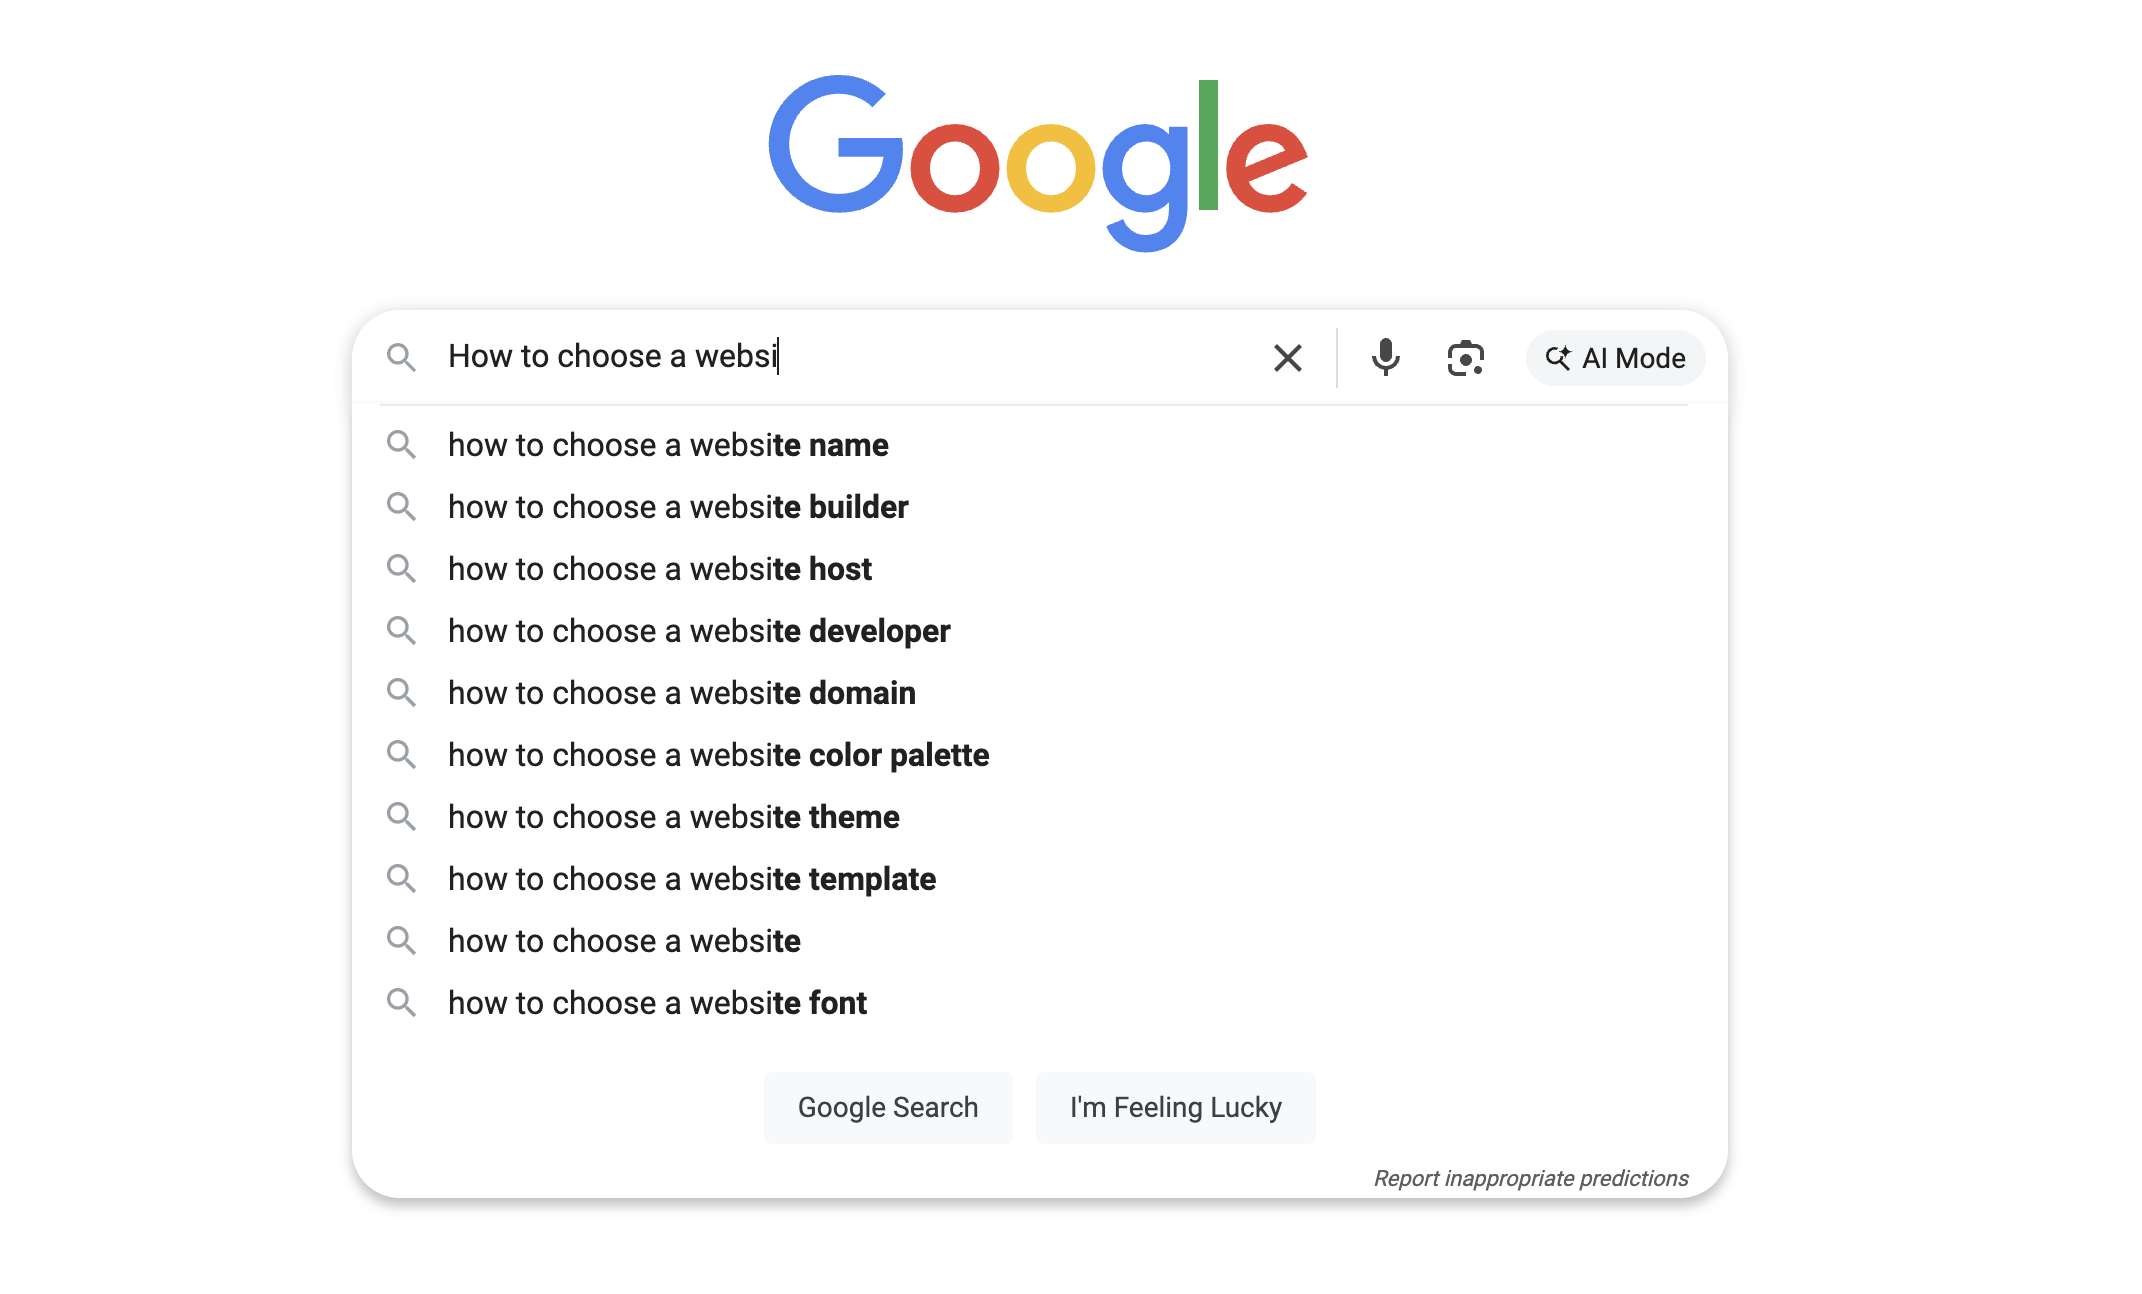2142x1294 pixels.
Task: Click the Google logo
Action: point(1038,163)
